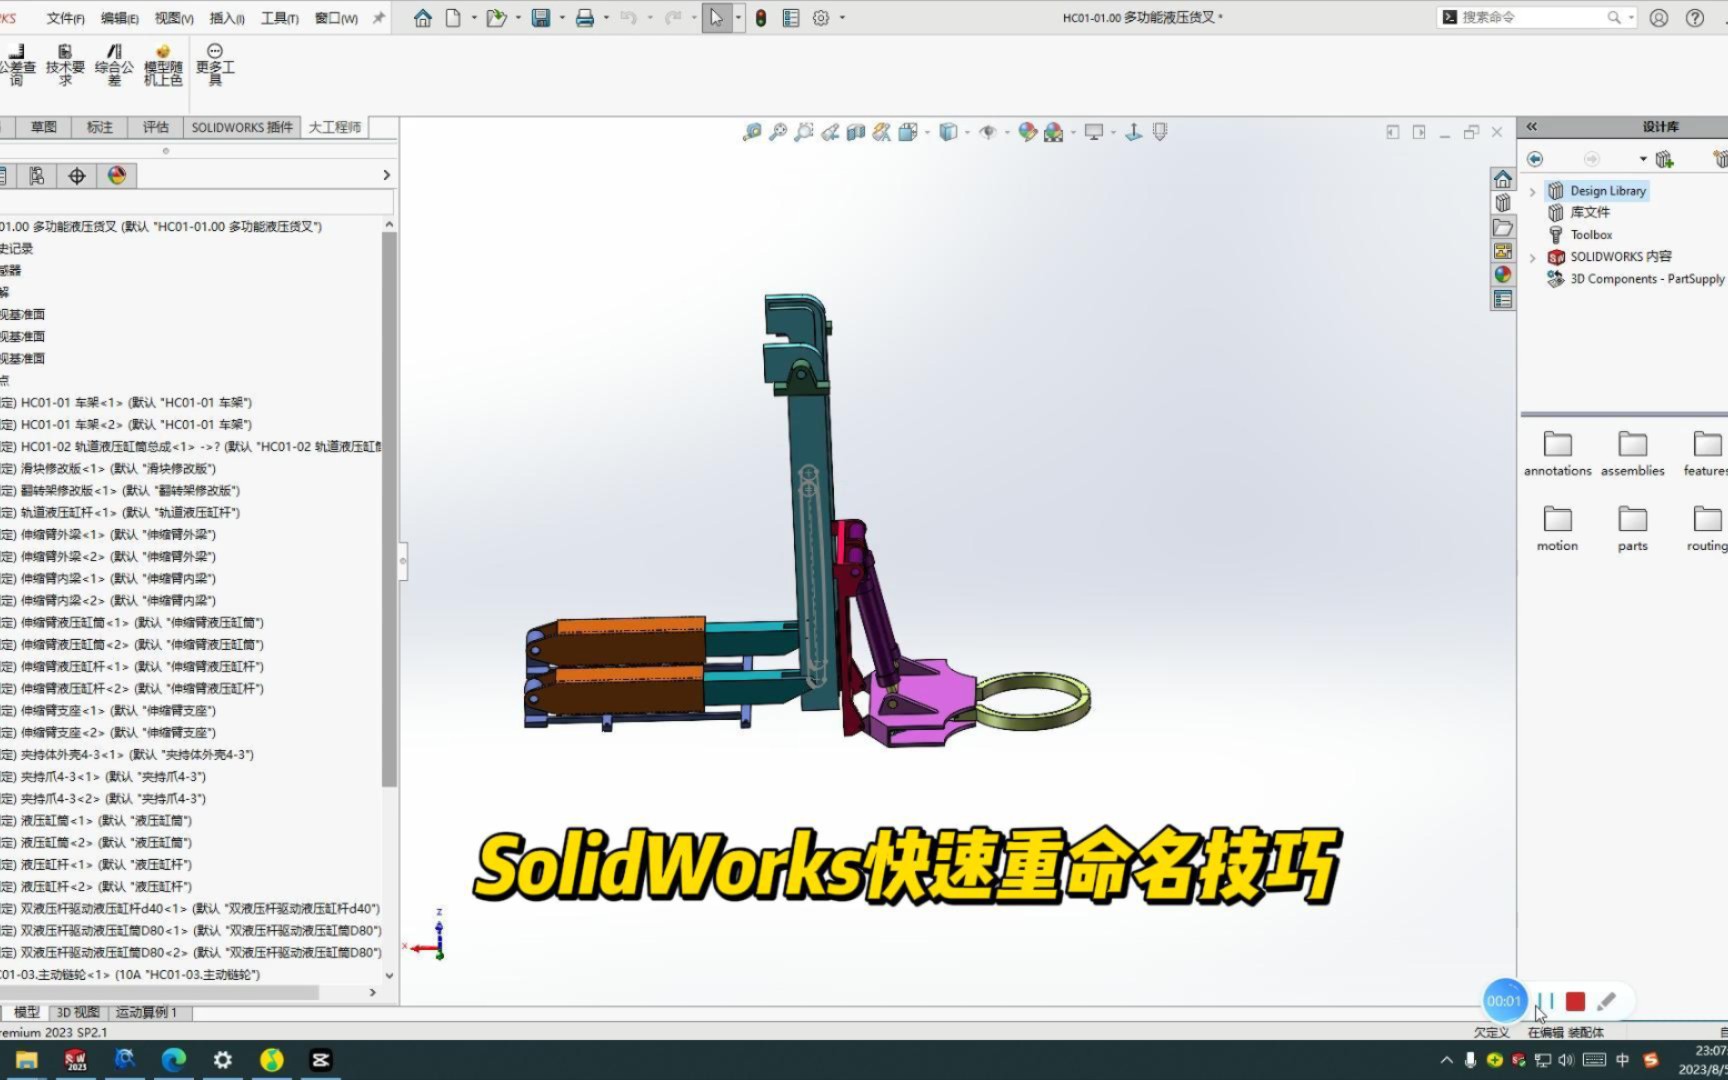Open the annotations folder in the library
Image resolution: width=1728 pixels, height=1080 pixels.
click(1557, 453)
